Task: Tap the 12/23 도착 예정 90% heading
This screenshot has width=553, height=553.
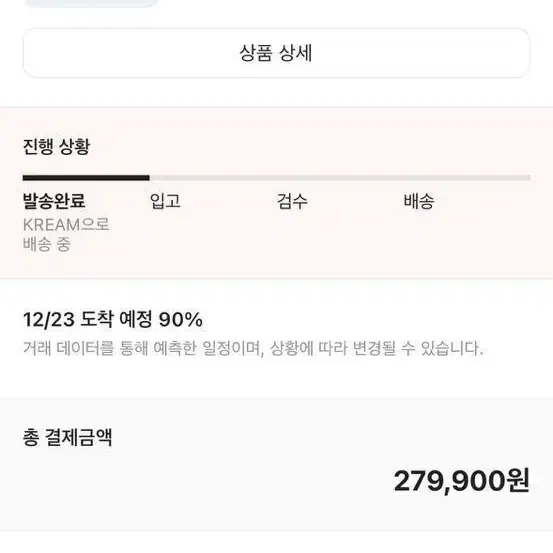Action: [x=113, y=320]
